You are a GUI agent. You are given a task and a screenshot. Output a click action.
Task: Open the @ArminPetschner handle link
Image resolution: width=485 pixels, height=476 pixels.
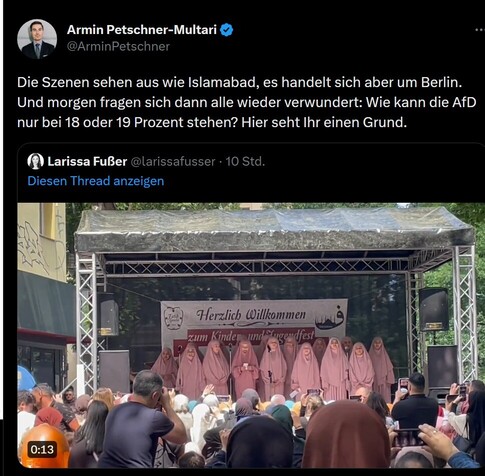click(118, 46)
